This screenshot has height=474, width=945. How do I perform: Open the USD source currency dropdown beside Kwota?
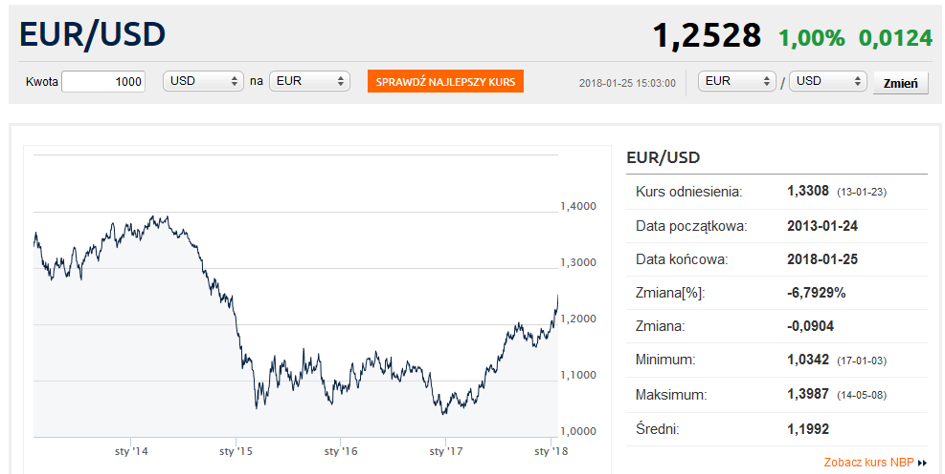[204, 81]
